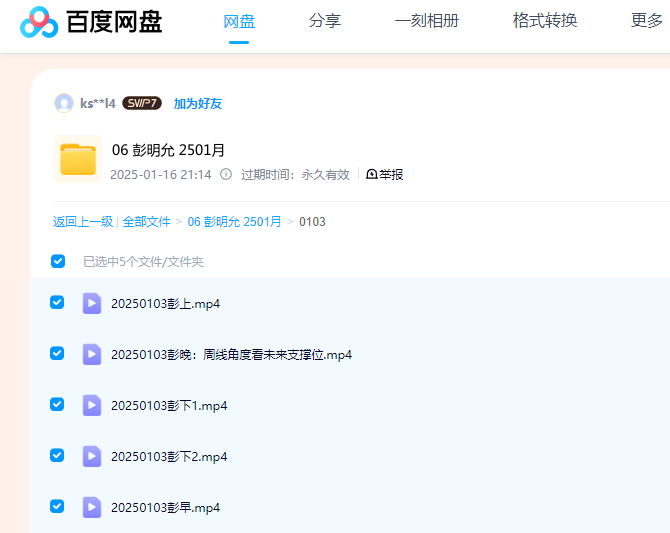Click 已选中5个文件/文件夹 text
Image resolution: width=670 pixels, height=533 pixels.
(x=143, y=262)
